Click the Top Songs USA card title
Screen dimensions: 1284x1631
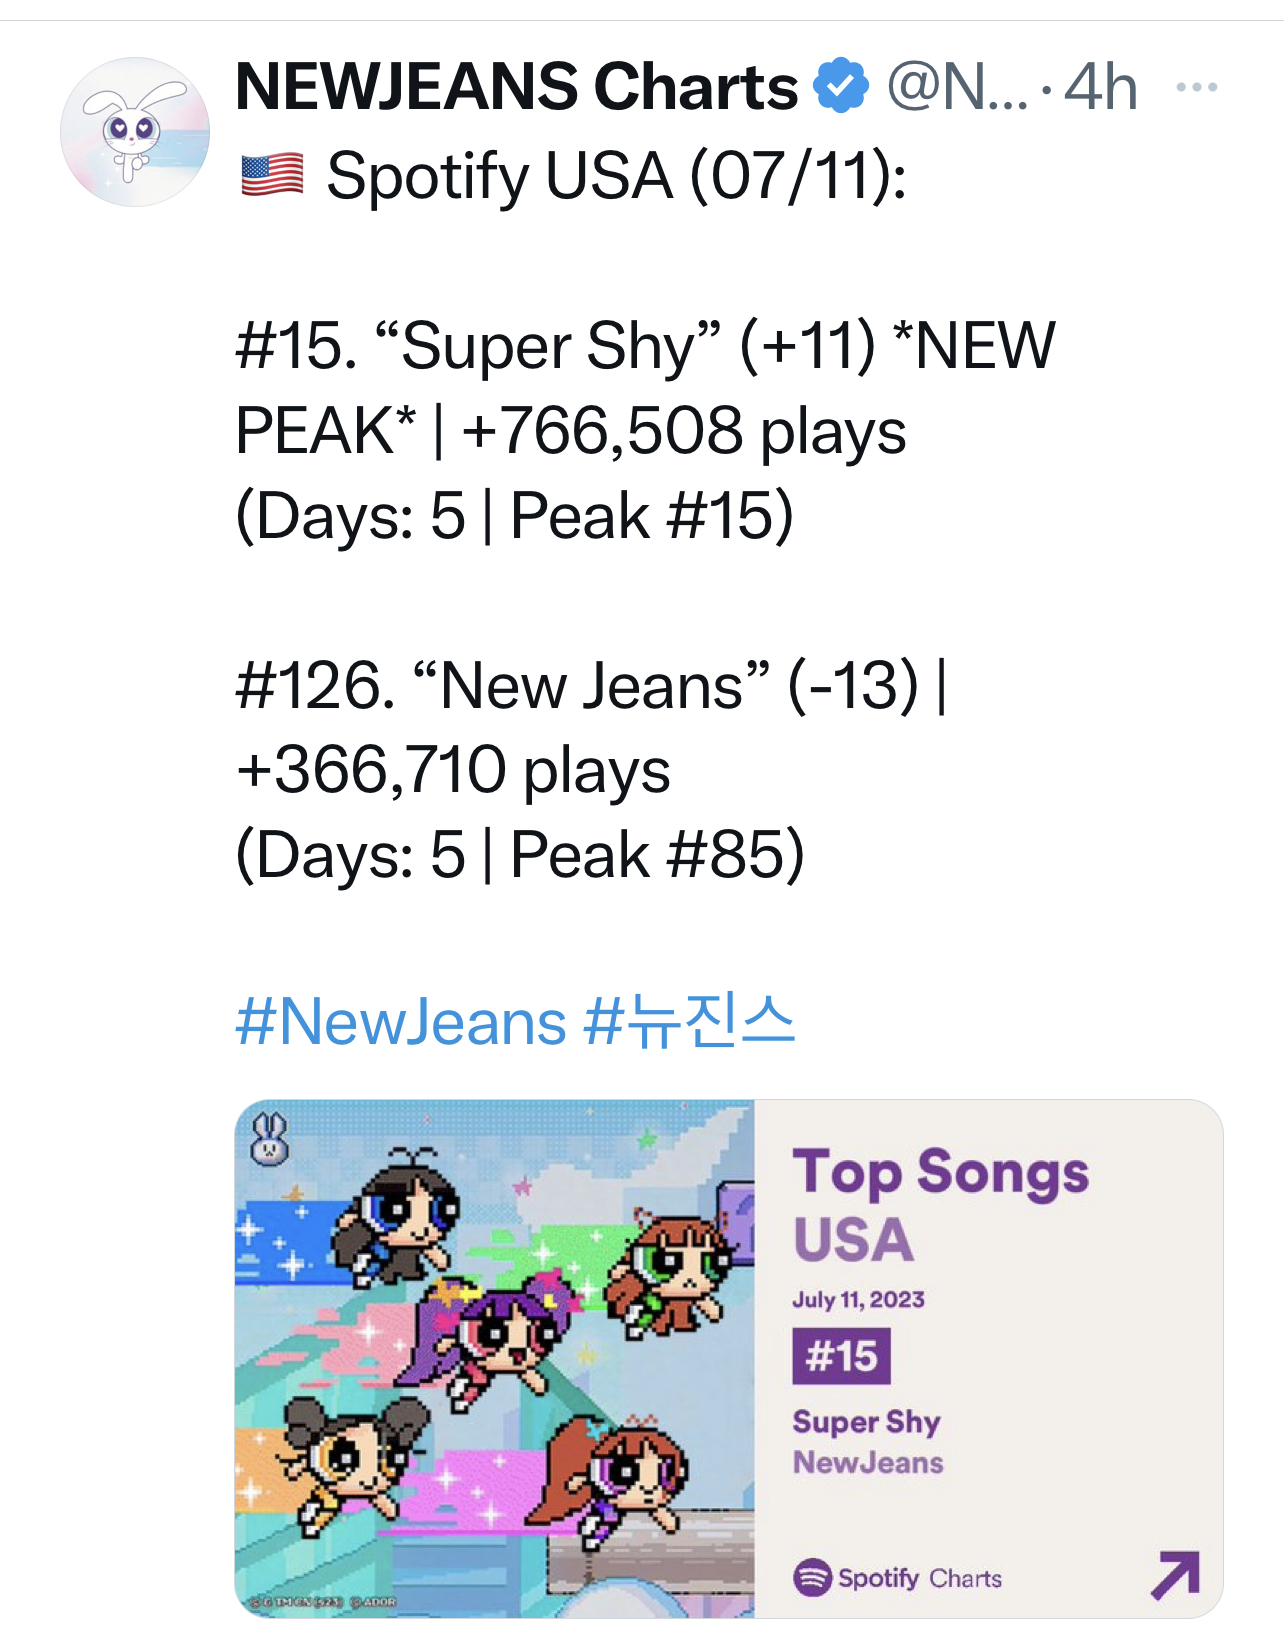(940, 1205)
